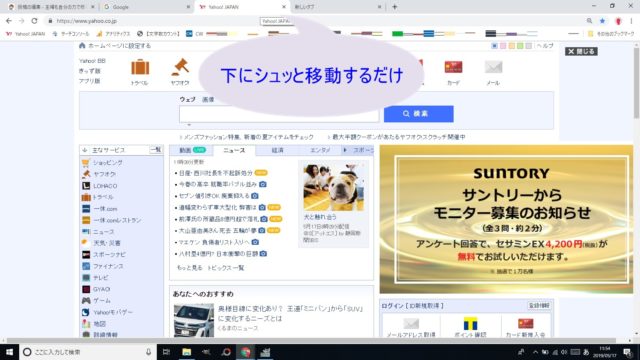This screenshot has width=640, height=360.
Task: Select the blue theme color swatch
Action: (494, 46)
